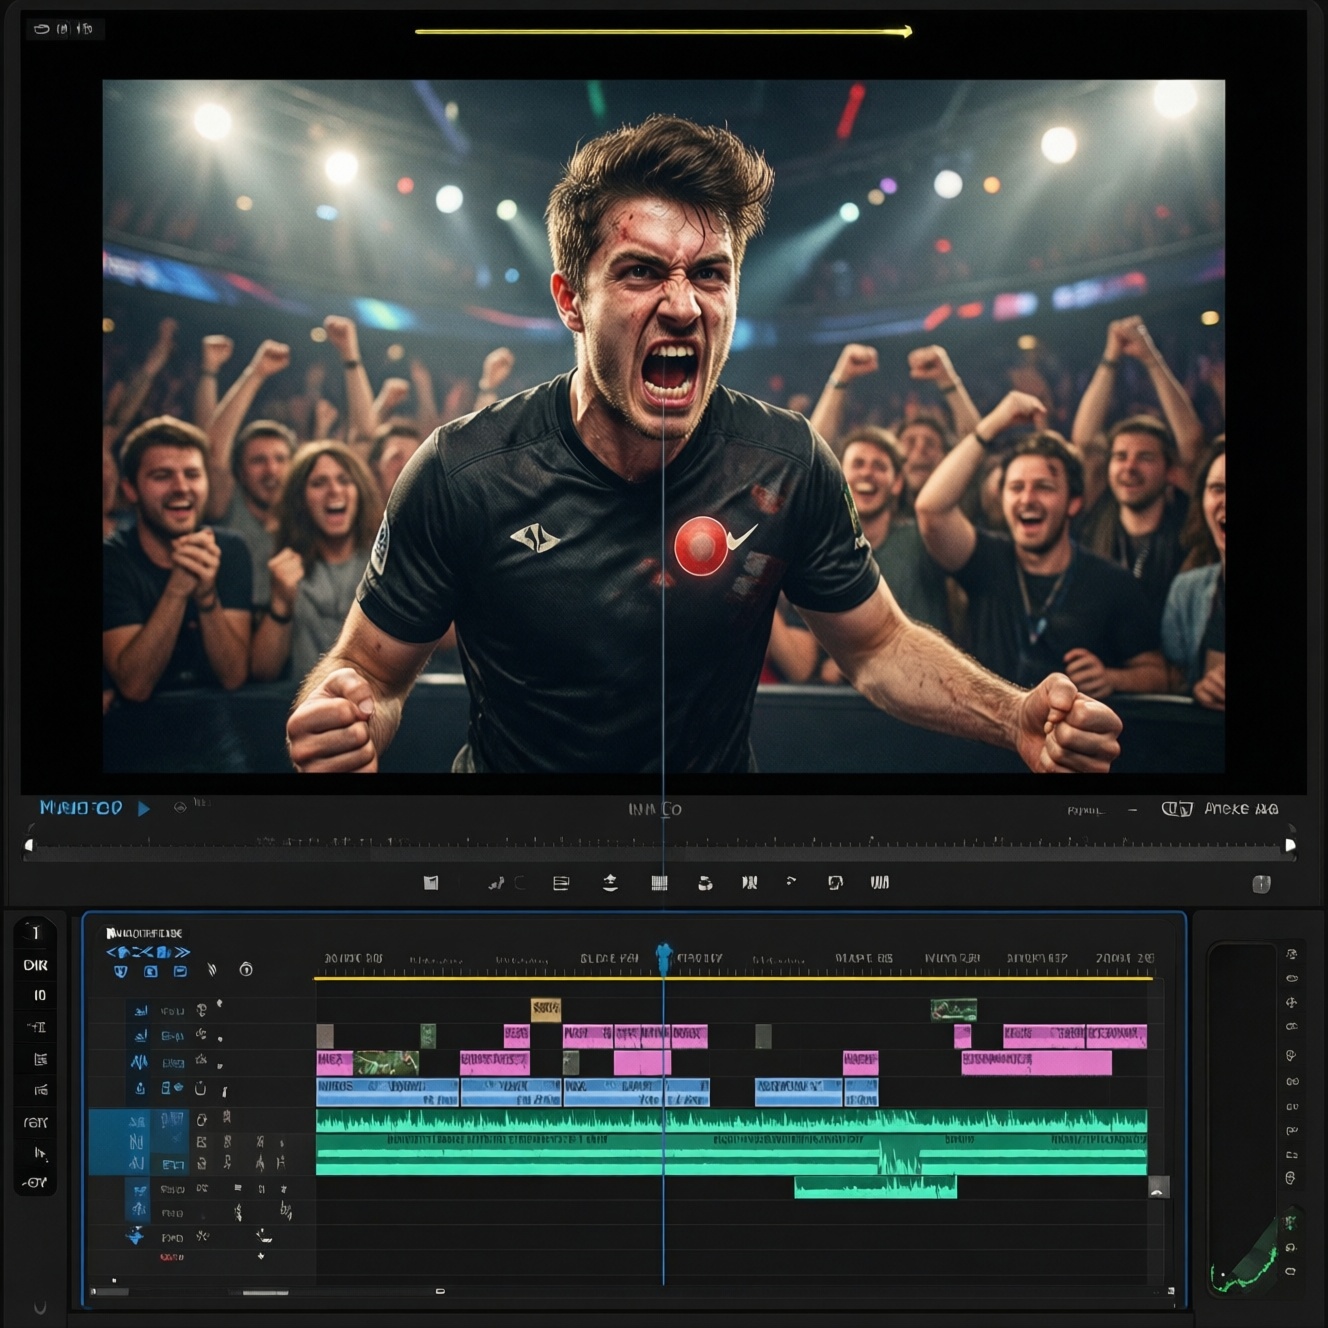Open the sequence name tab atop the timeline panel

145,933
